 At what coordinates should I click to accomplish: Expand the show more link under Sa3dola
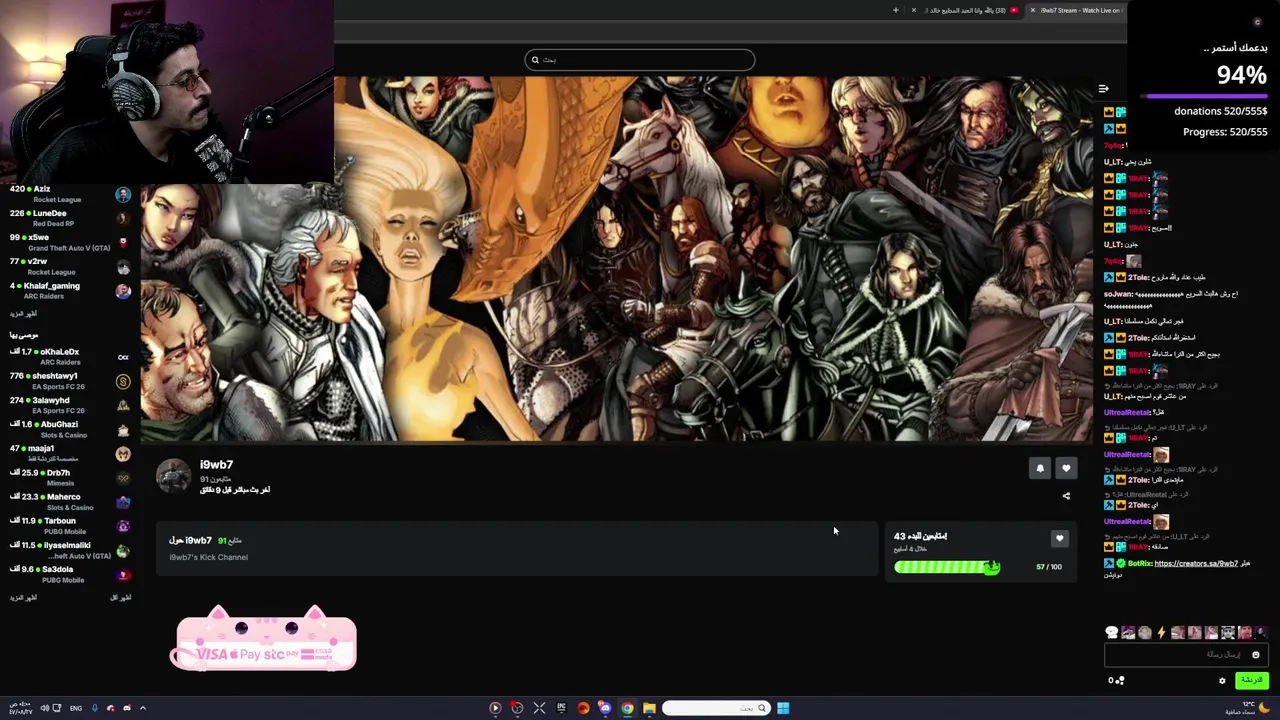23,598
